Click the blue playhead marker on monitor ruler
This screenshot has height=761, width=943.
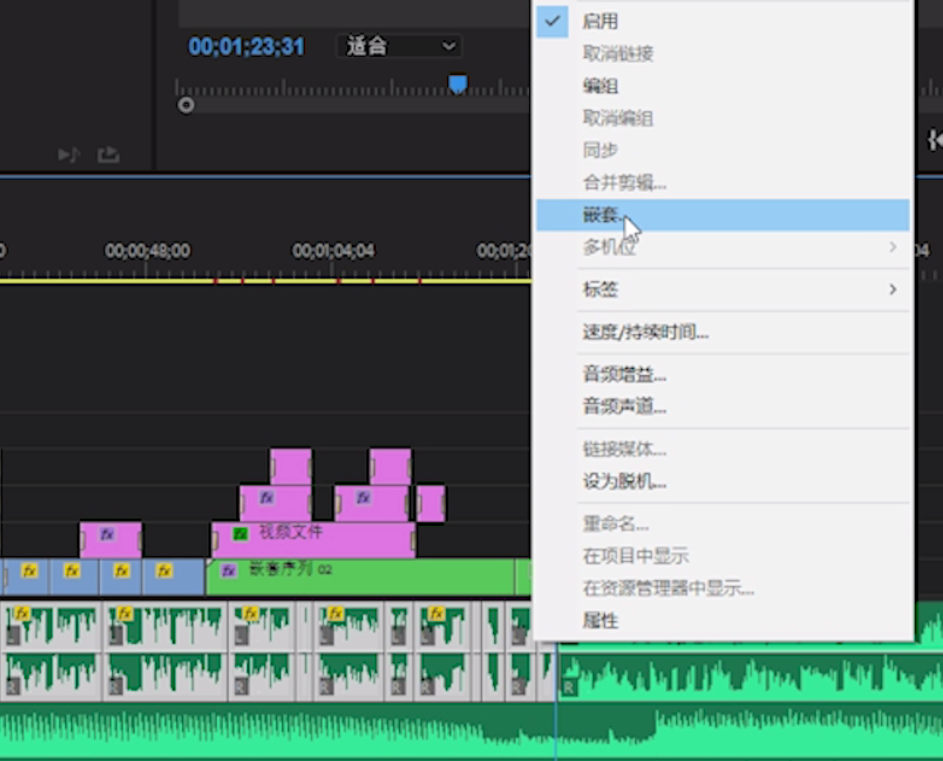458,84
